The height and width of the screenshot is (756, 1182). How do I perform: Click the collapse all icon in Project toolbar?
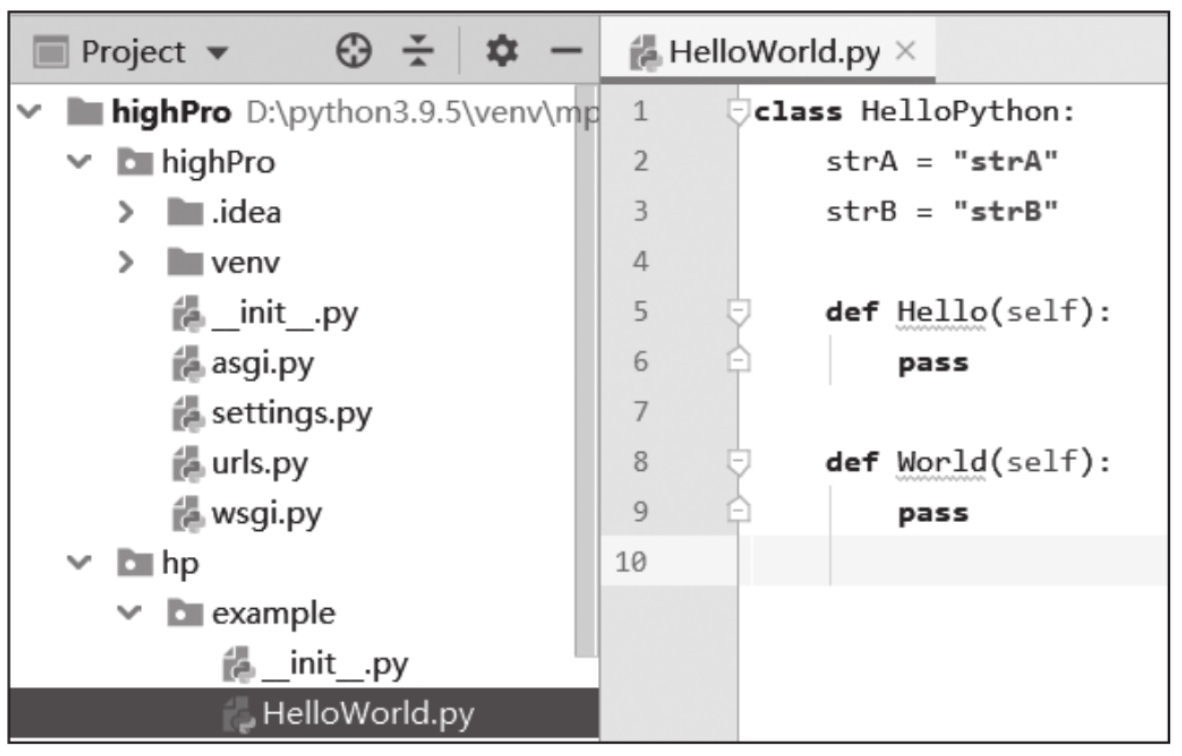(418, 51)
